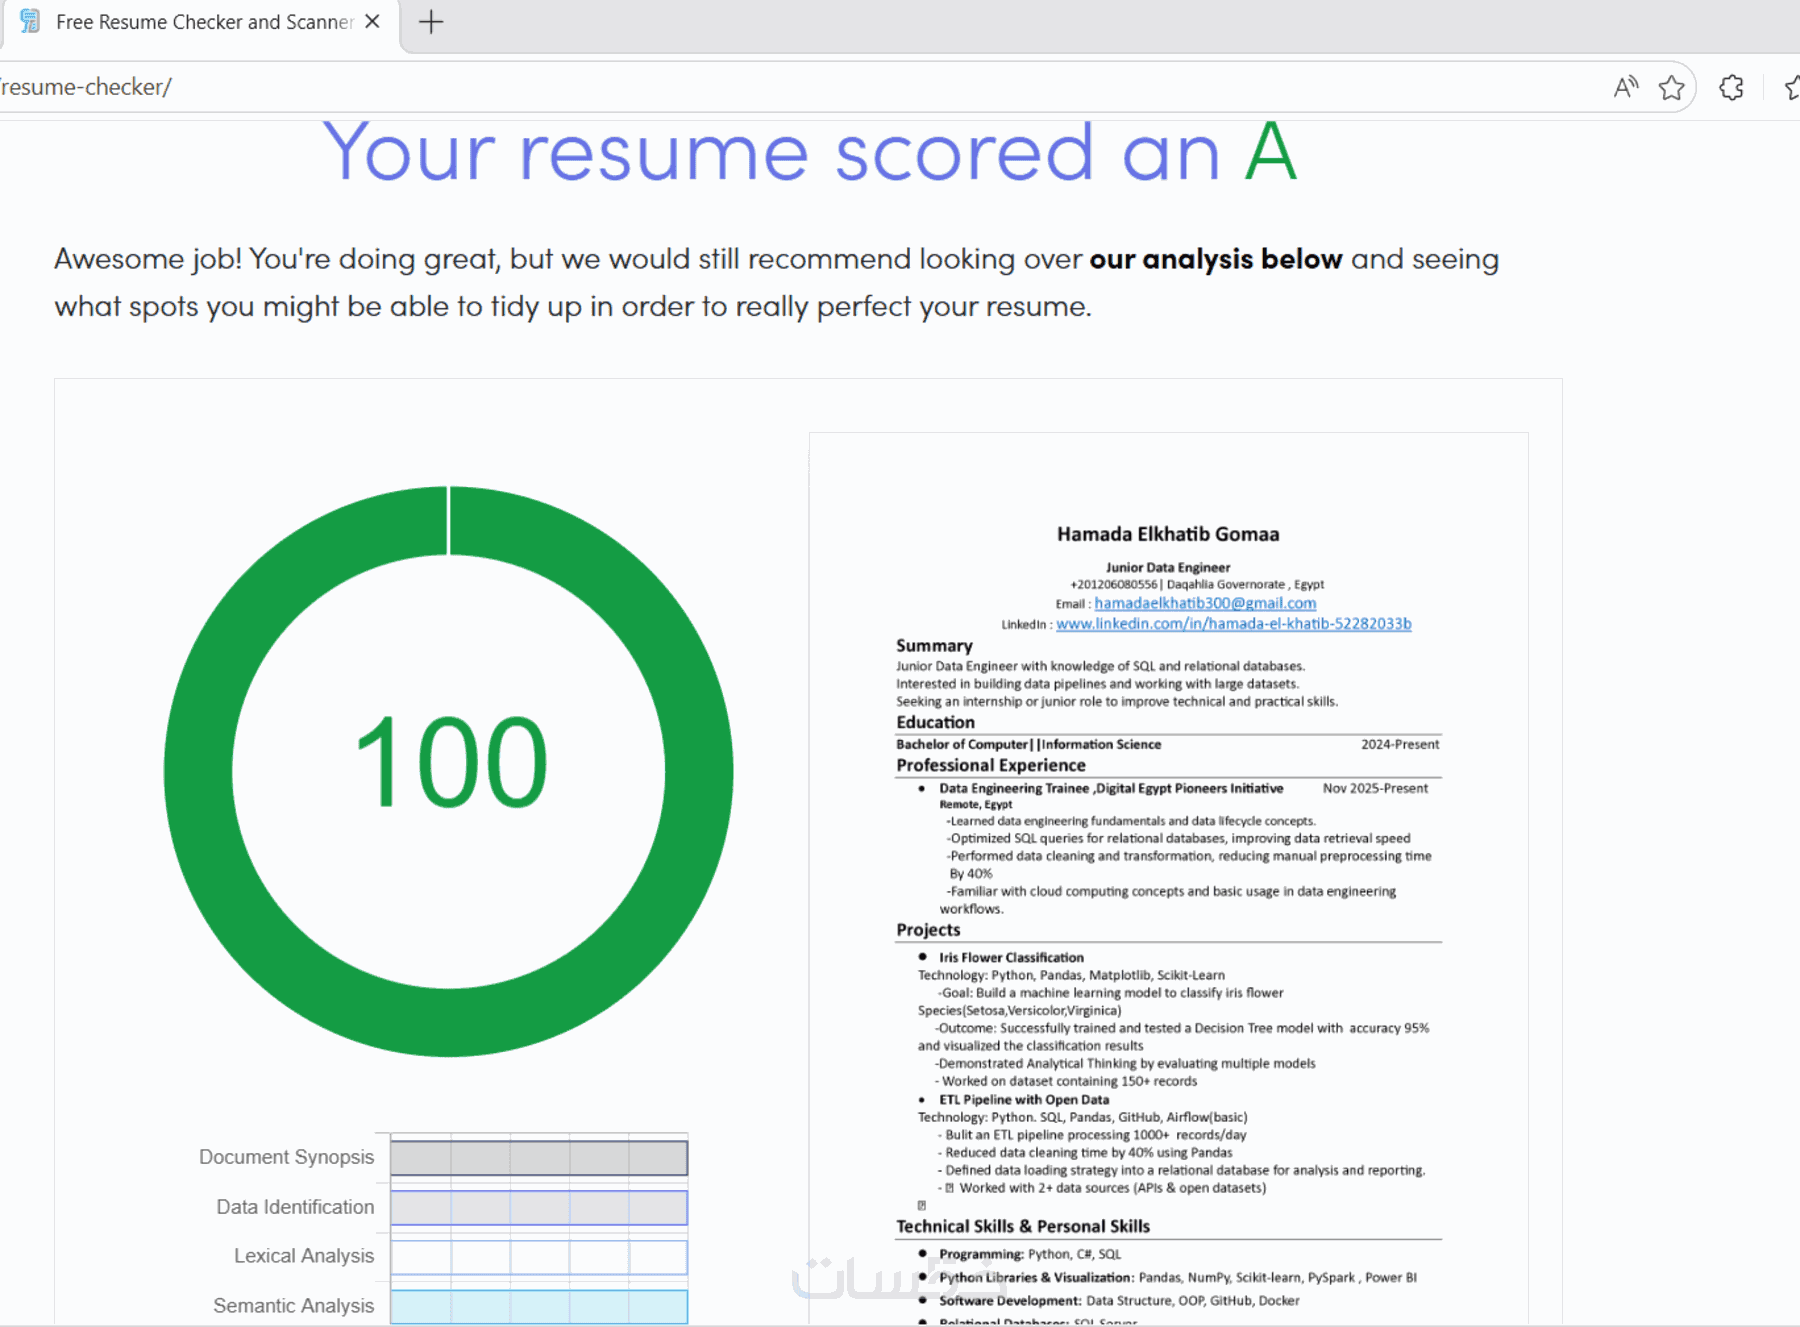Click the 'our analysis below' bold text
Image resolution: width=1800 pixels, height=1327 pixels.
click(x=1215, y=259)
